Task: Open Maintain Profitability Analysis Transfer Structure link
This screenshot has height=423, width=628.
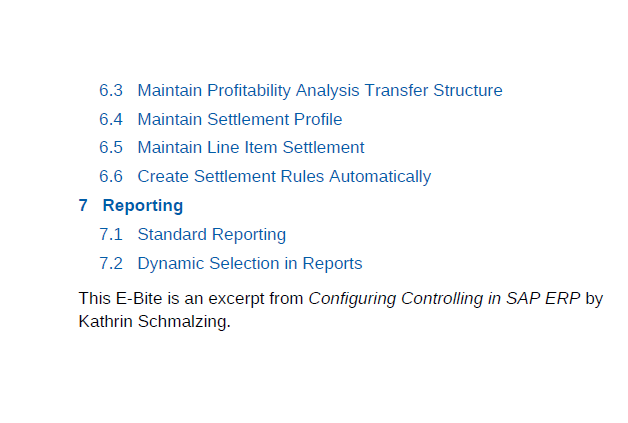Action: 320,91
